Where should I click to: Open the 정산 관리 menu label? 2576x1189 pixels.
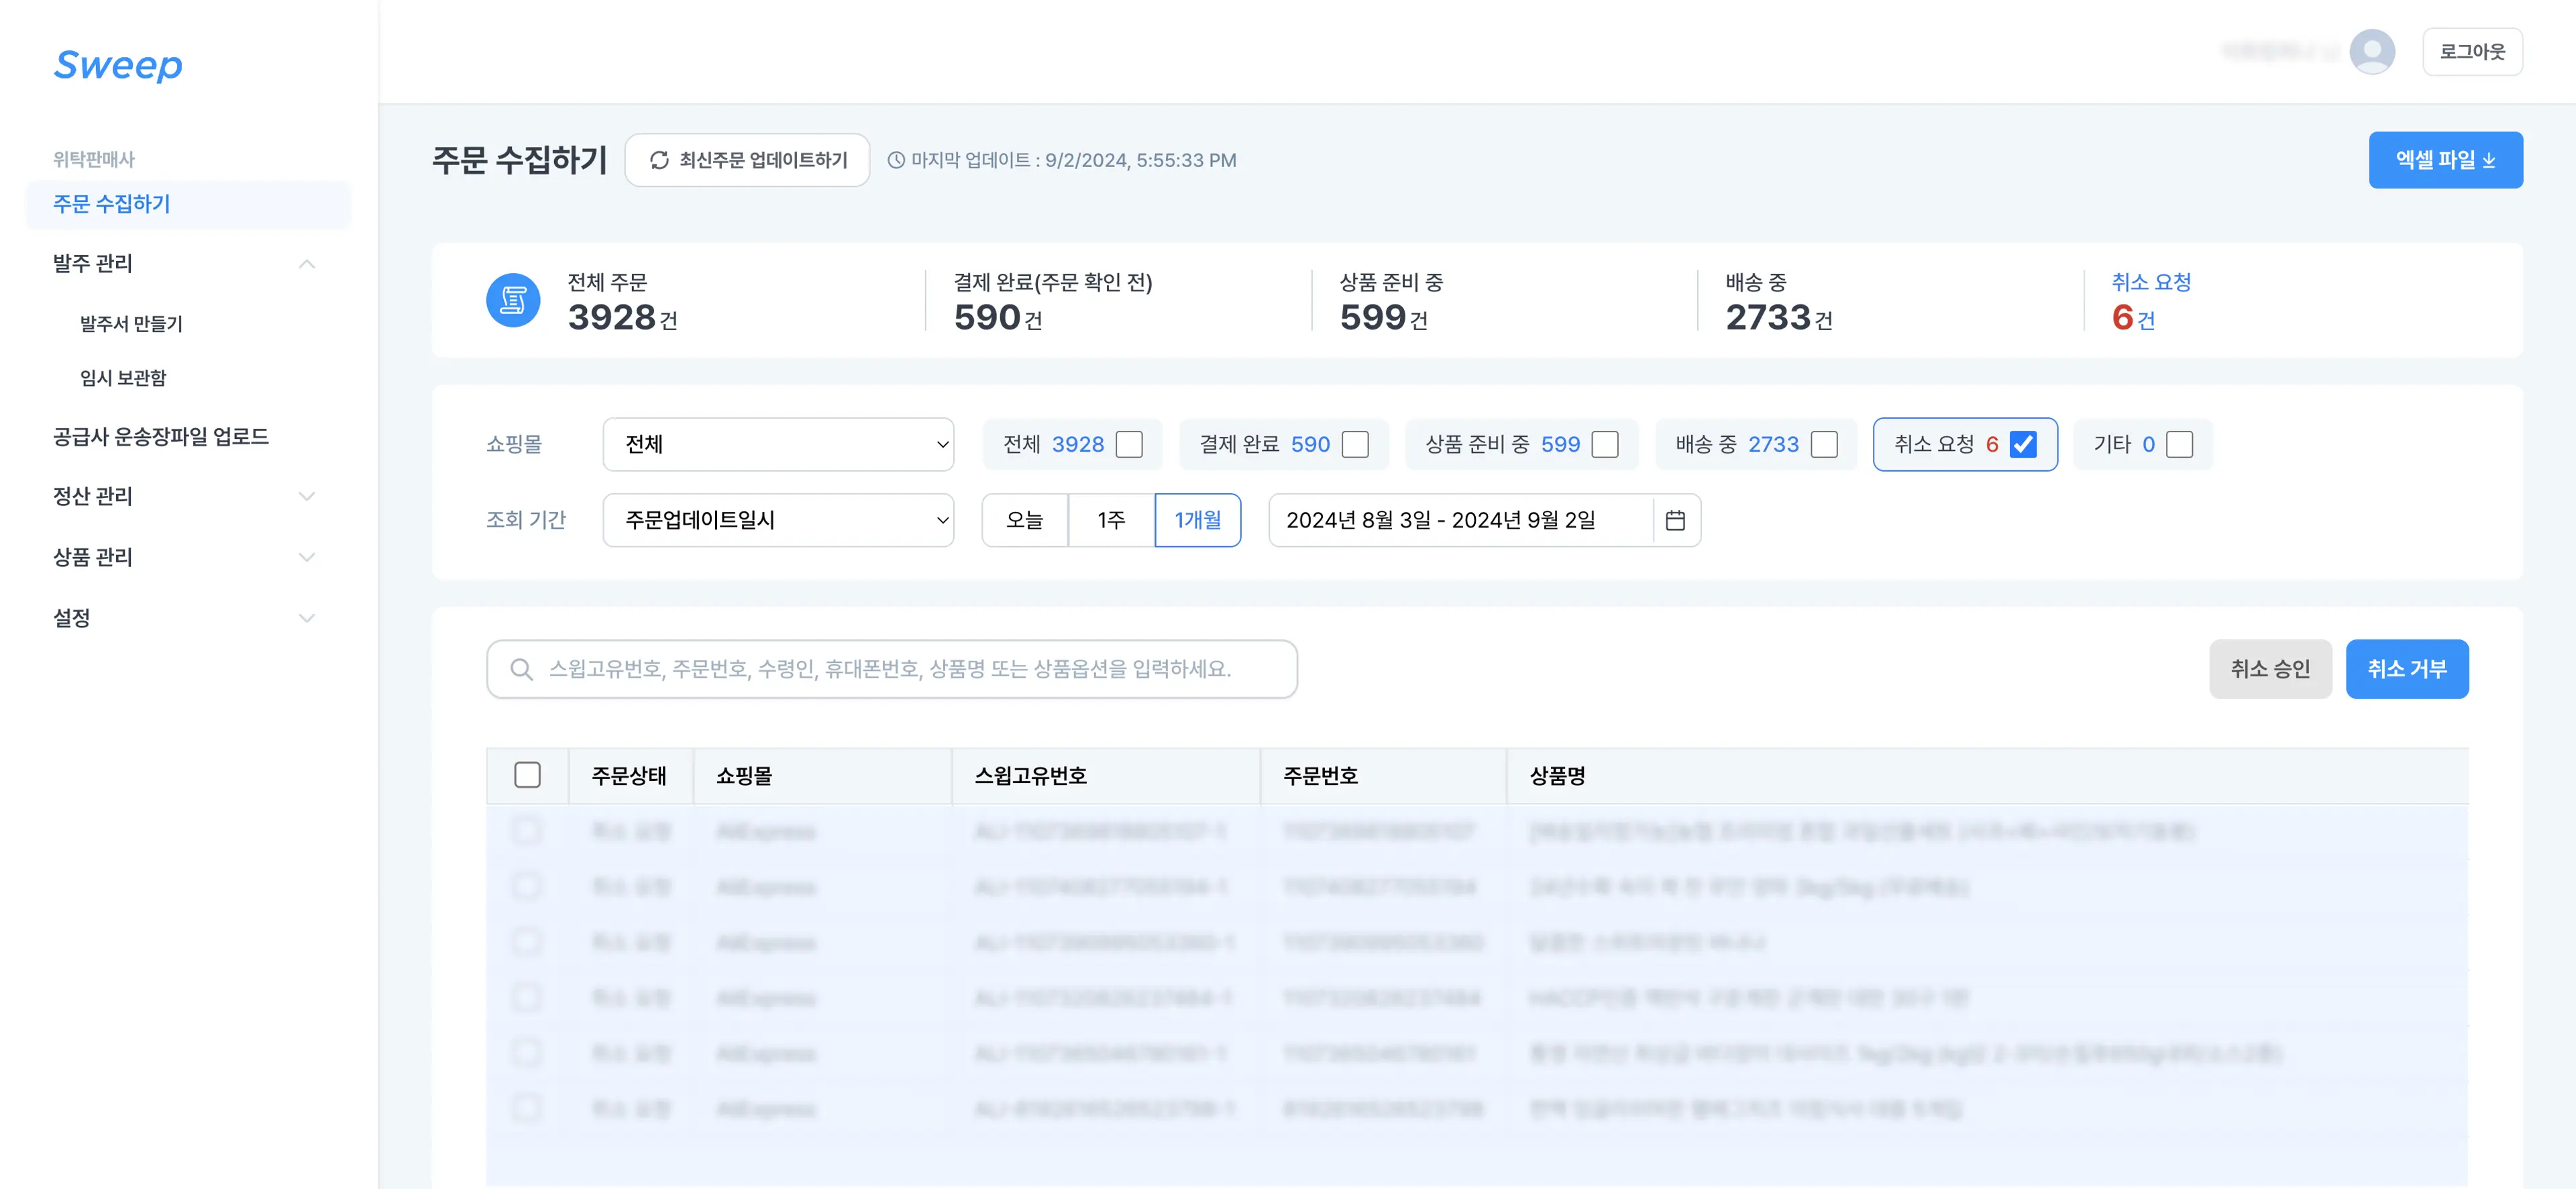[x=93, y=497]
